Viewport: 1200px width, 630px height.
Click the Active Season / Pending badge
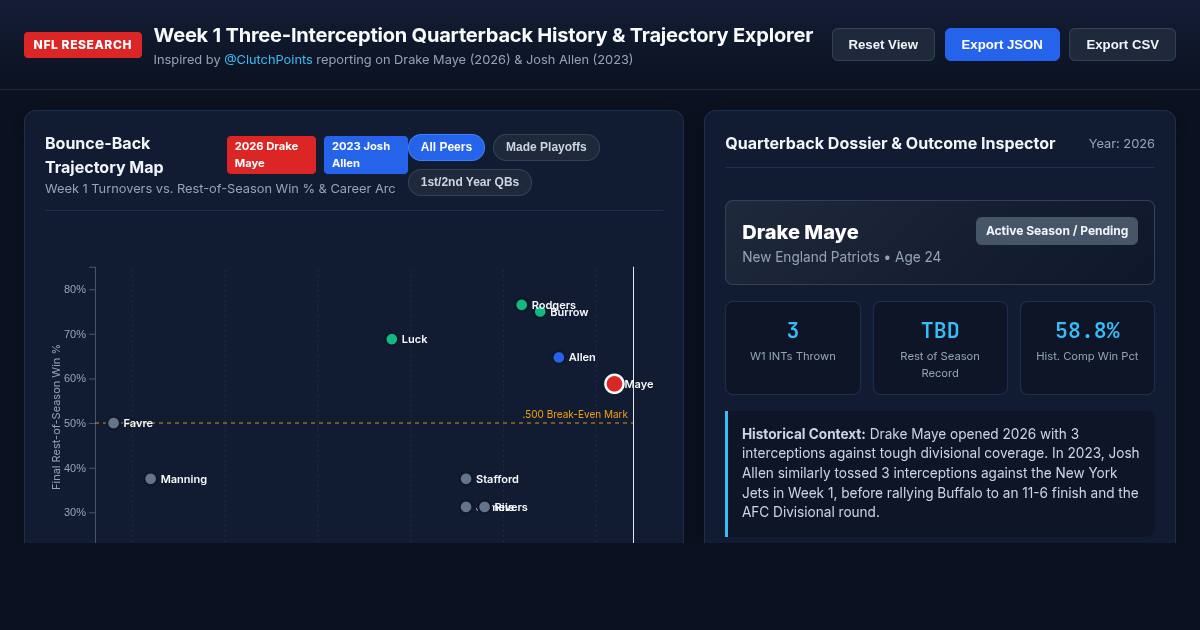coord(1057,231)
